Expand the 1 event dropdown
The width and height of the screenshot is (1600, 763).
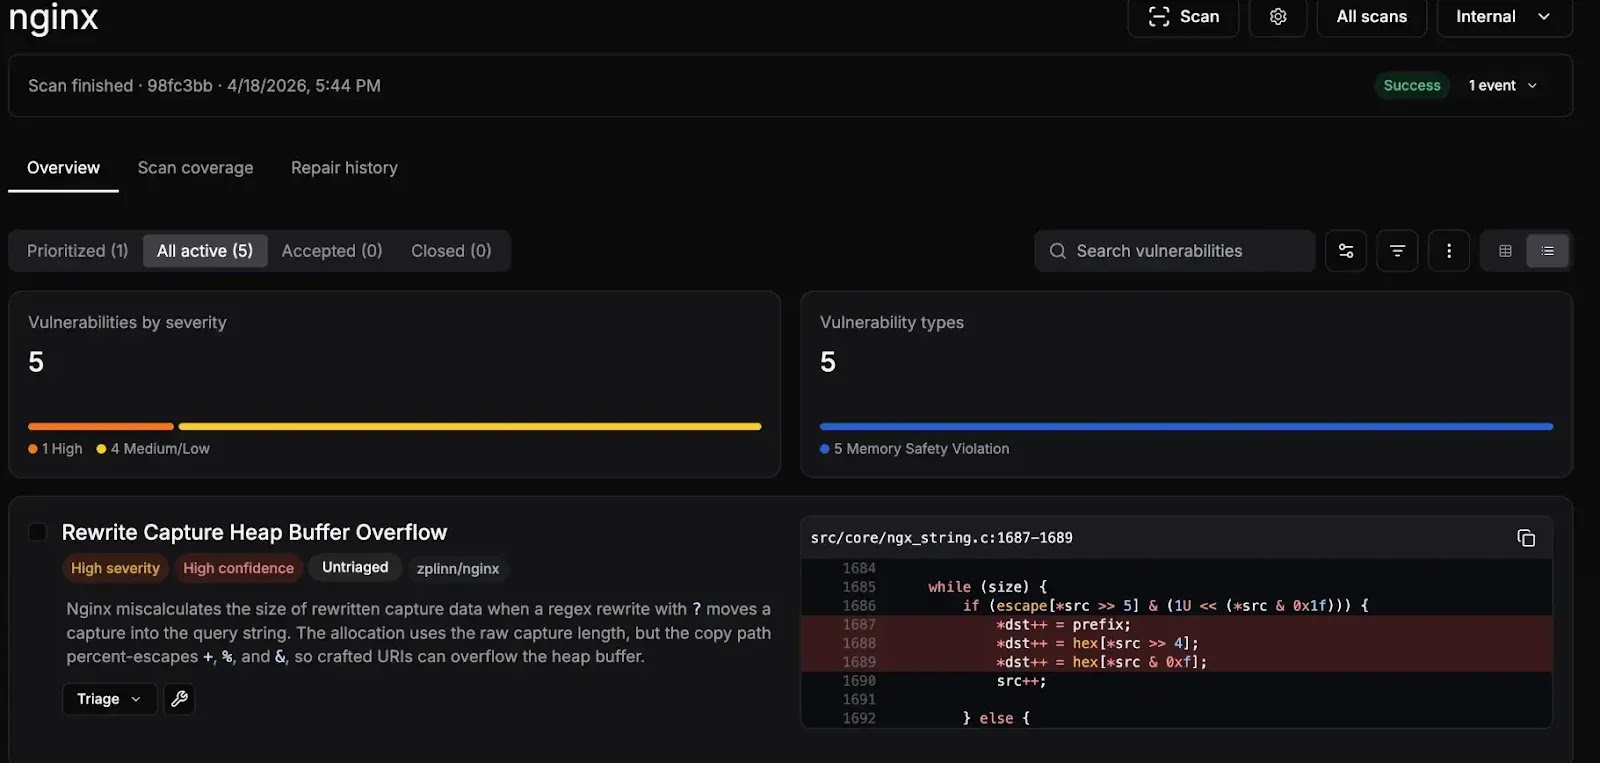[x=1503, y=86]
